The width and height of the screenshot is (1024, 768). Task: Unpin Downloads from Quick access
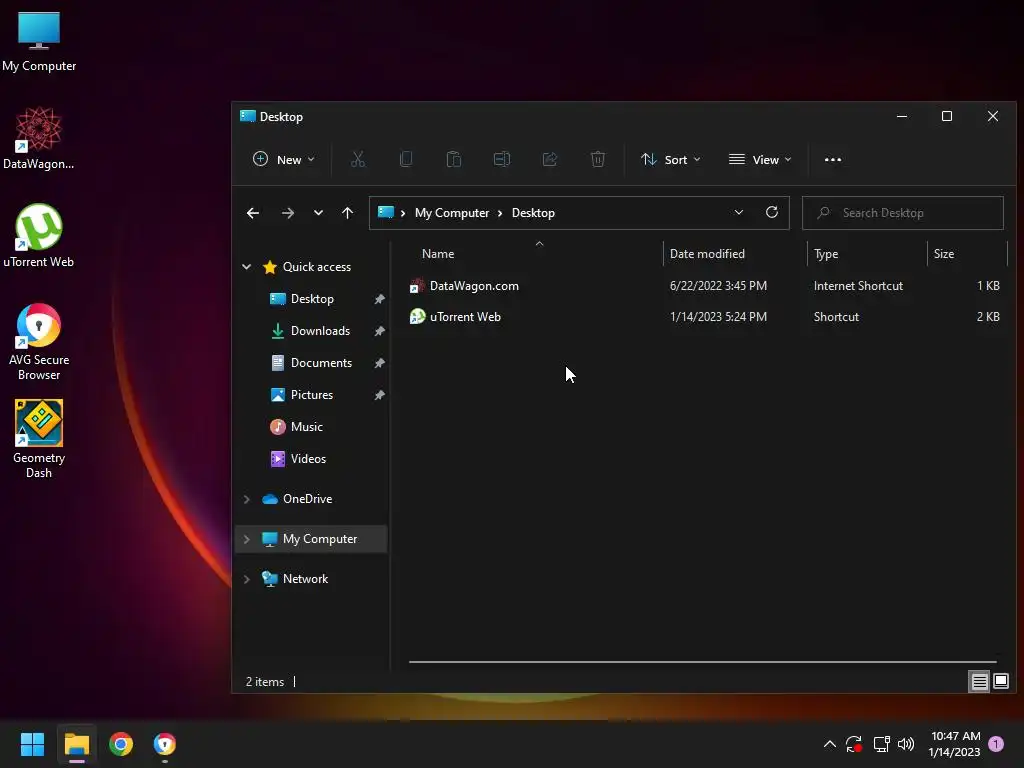[379, 331]
